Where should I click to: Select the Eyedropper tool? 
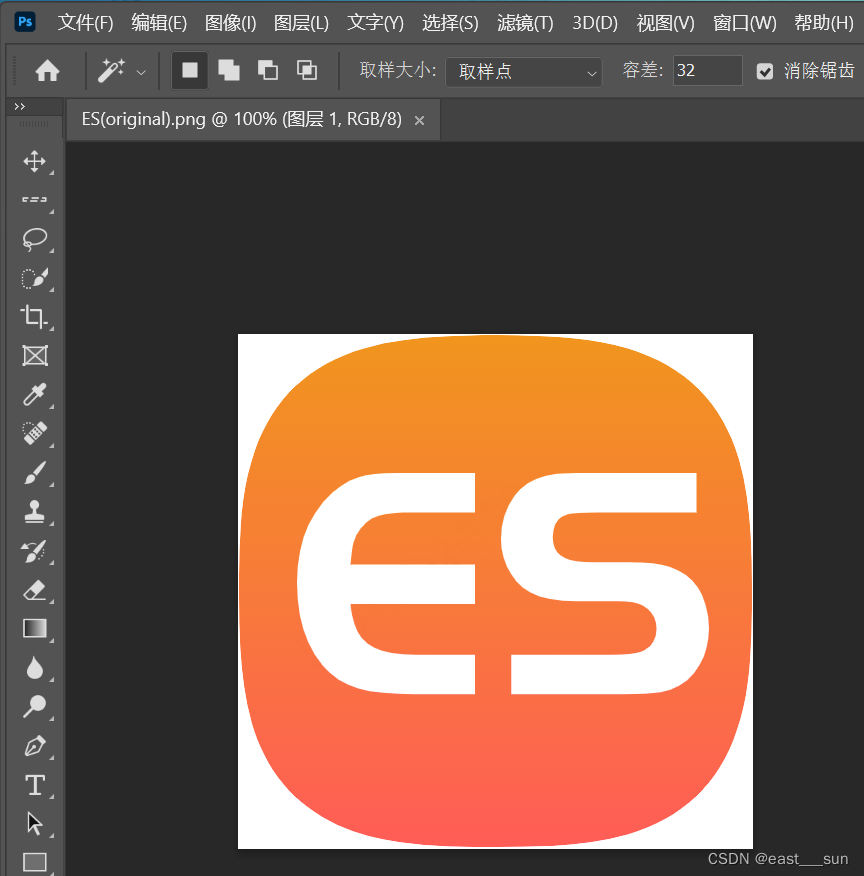(34, 394)
